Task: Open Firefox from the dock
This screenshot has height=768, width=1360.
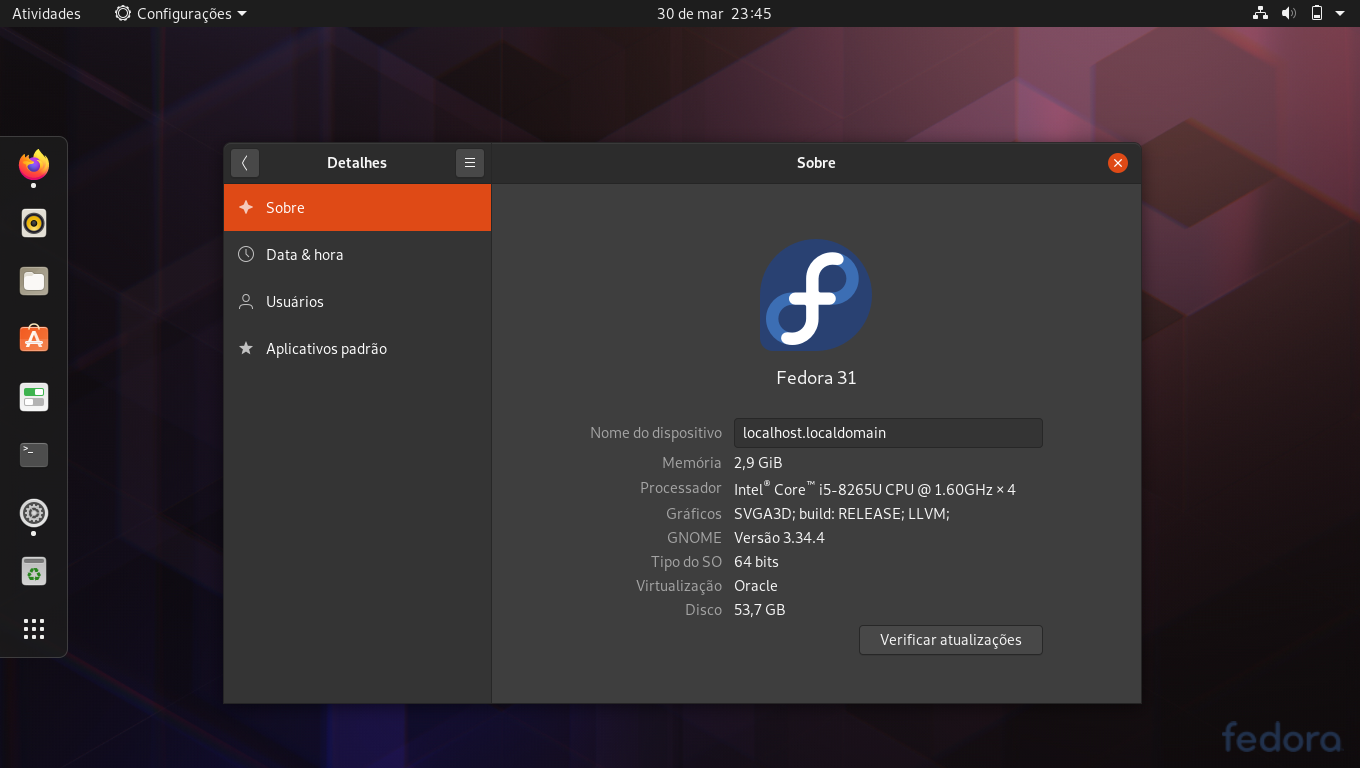Action: click(34, 165)
